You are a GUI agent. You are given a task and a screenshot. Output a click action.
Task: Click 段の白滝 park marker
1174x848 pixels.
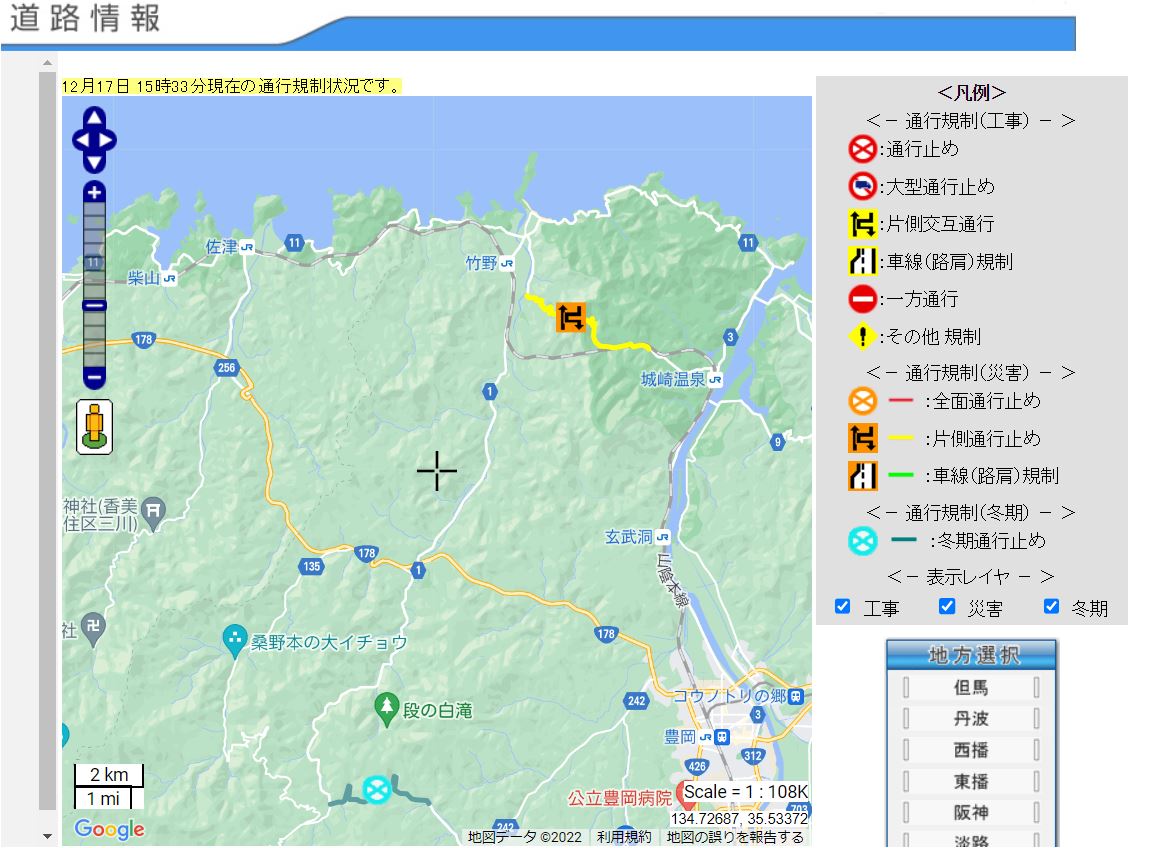(387, 709)
